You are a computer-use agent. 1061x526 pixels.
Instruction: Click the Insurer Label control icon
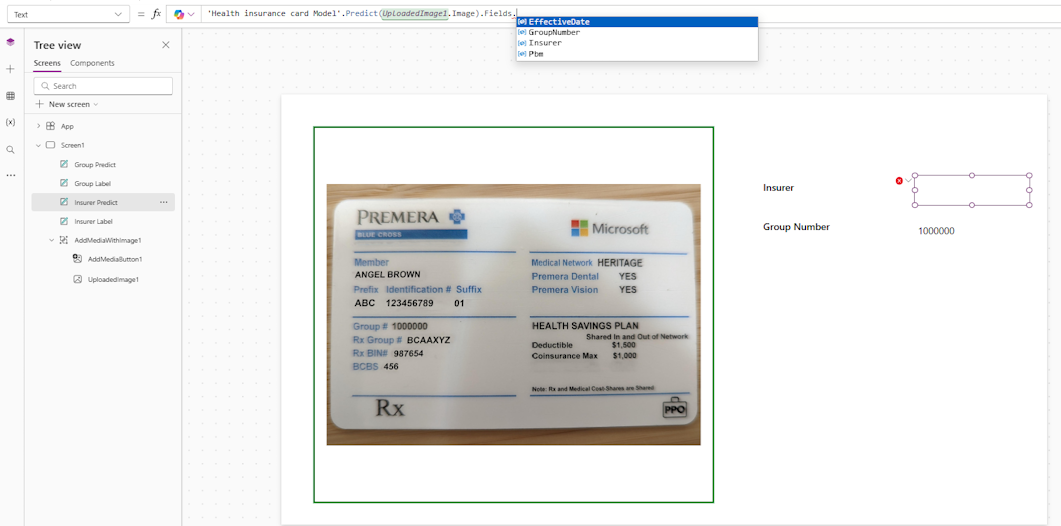(x=64, y=221)
